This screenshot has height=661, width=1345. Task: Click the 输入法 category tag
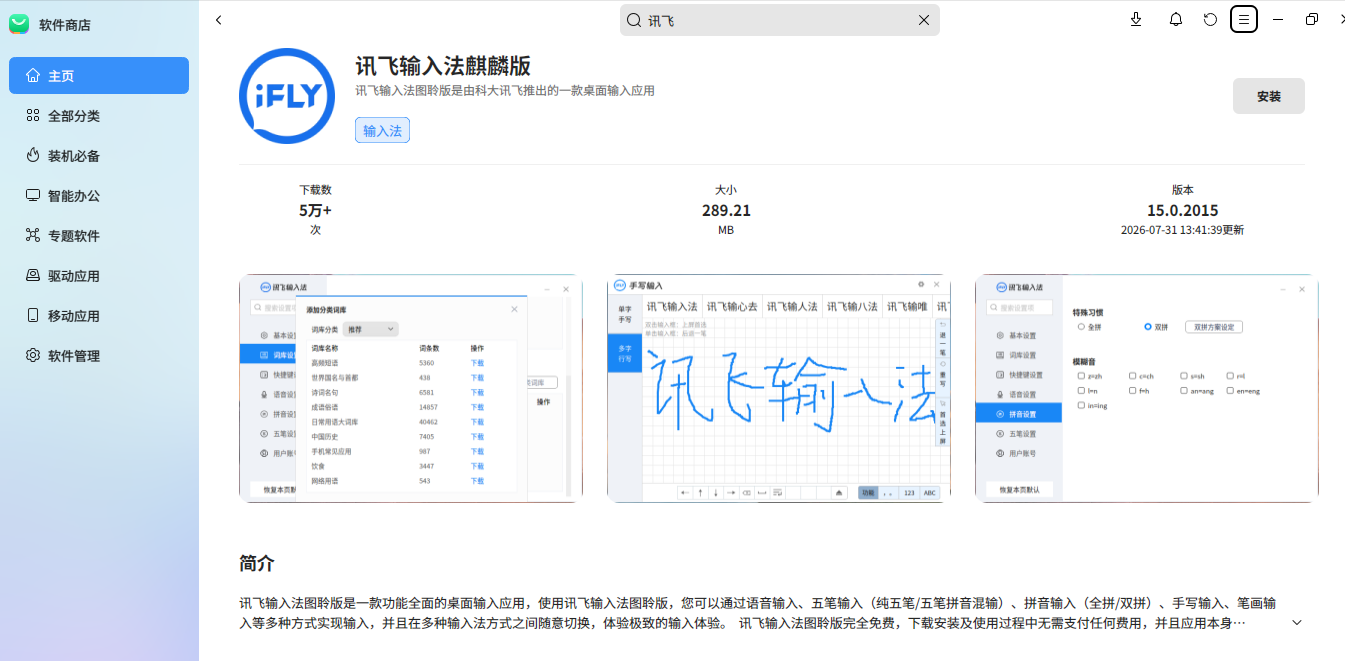point(382,131)
